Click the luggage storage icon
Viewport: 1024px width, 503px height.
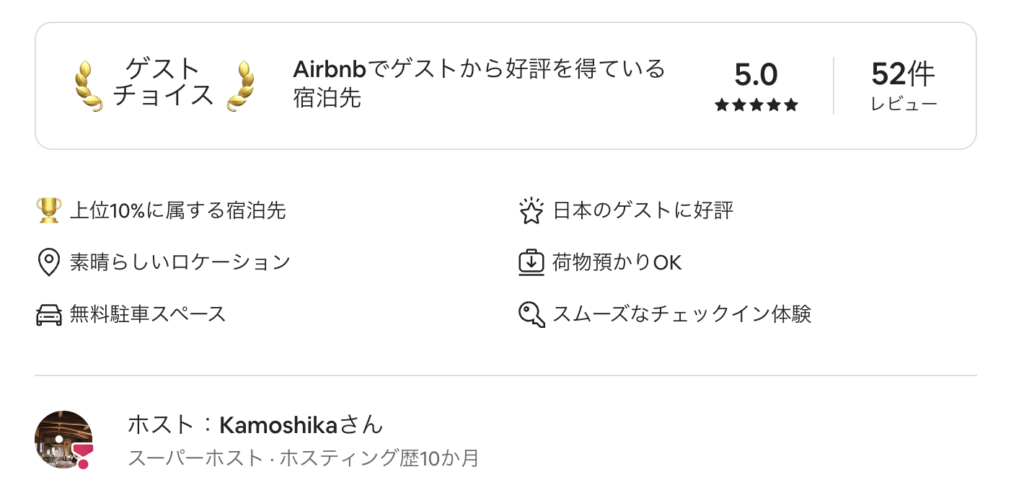pyautogui.click(x=530, y=262)
